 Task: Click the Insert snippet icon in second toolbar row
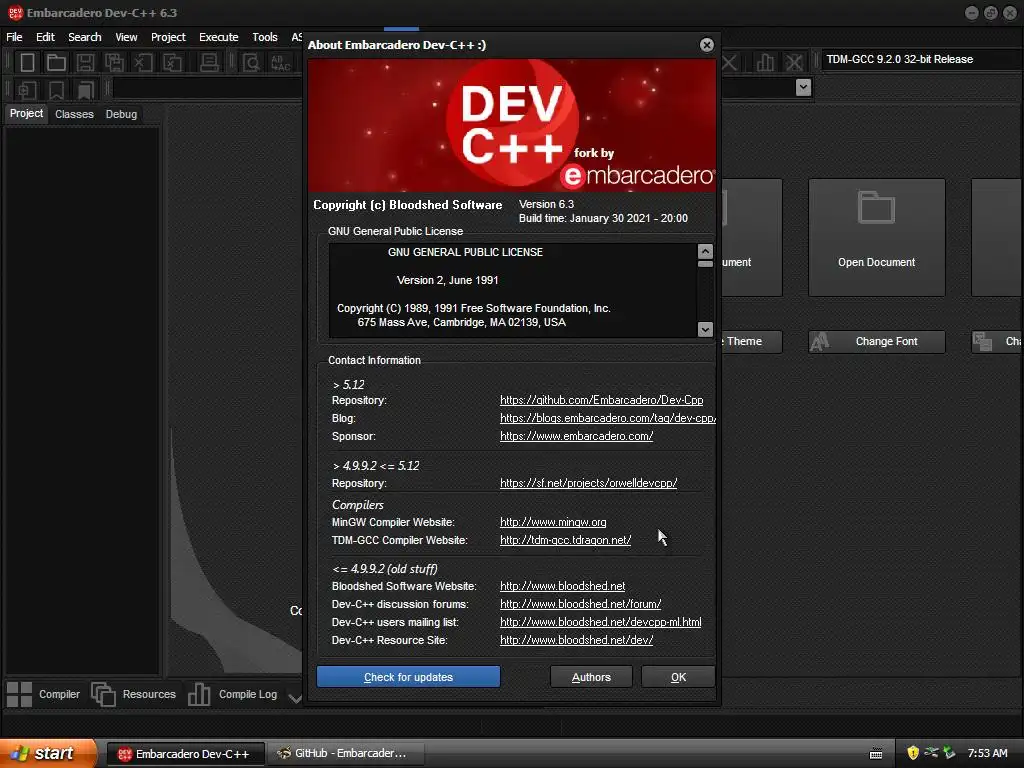(27, 89)
